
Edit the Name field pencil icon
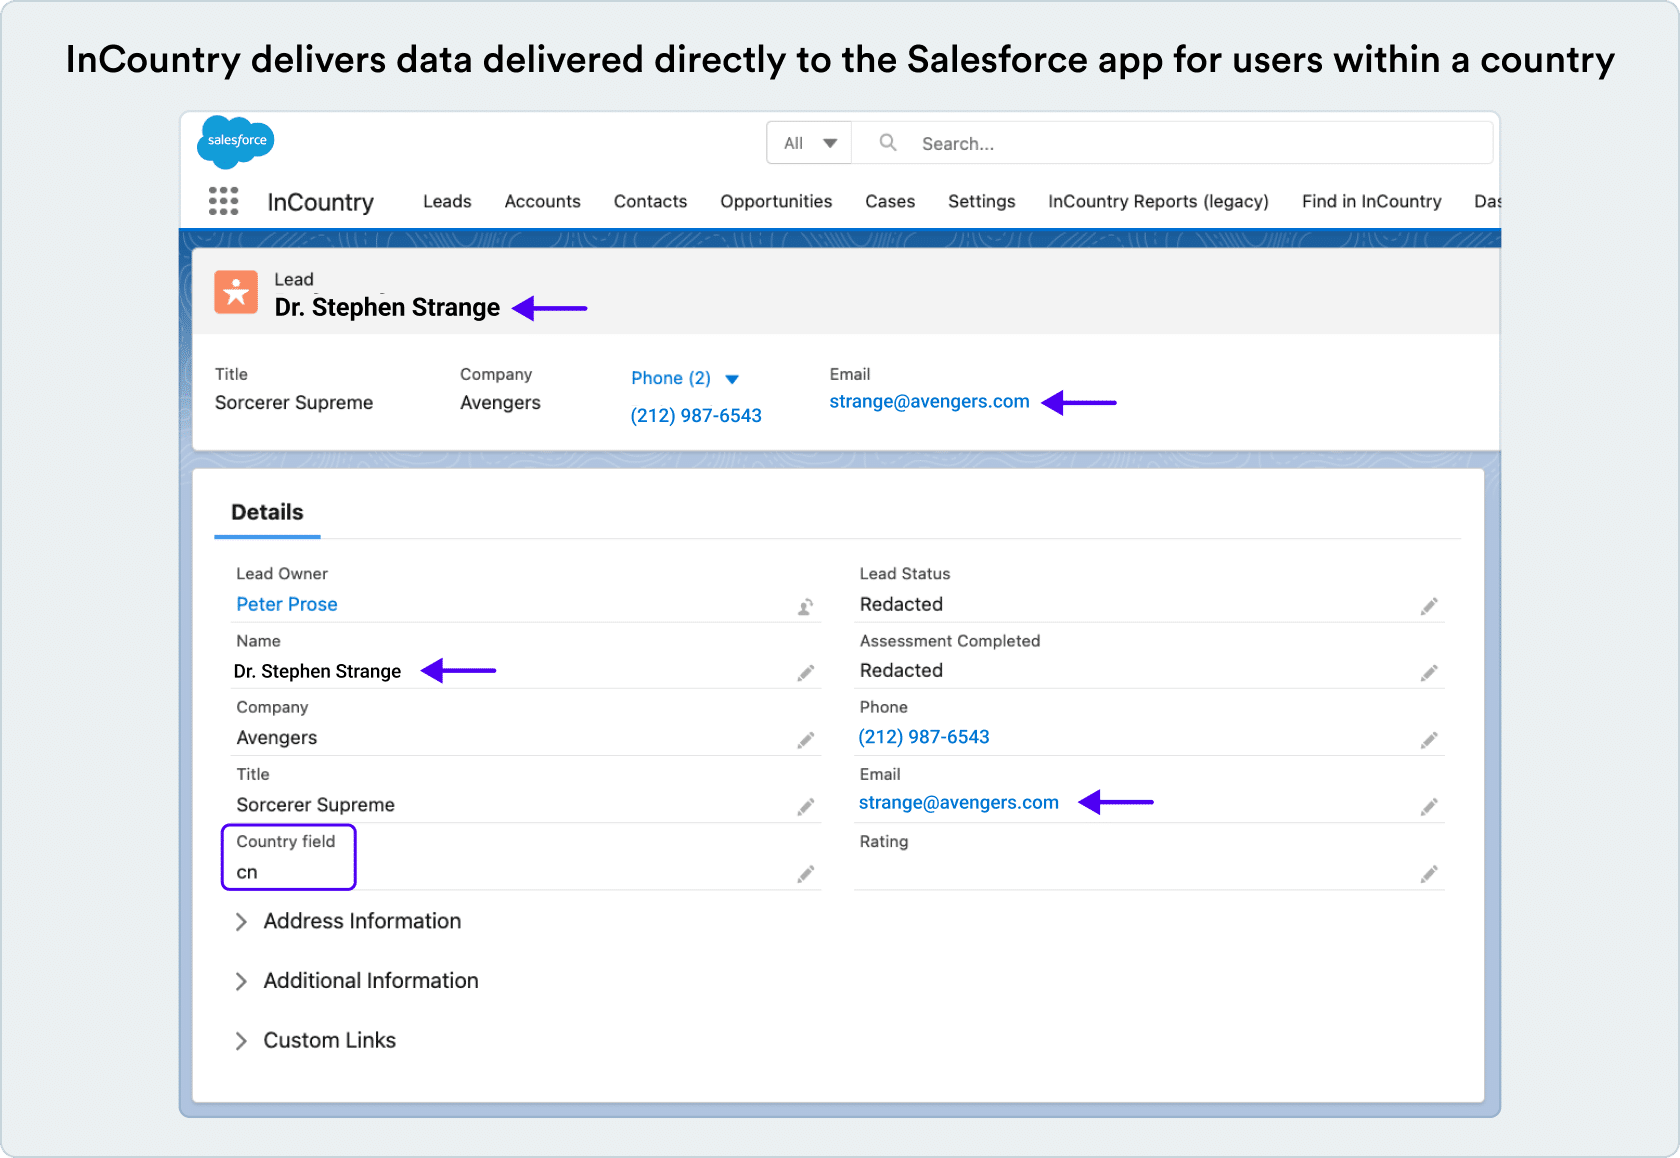click(x=805, y=673)
